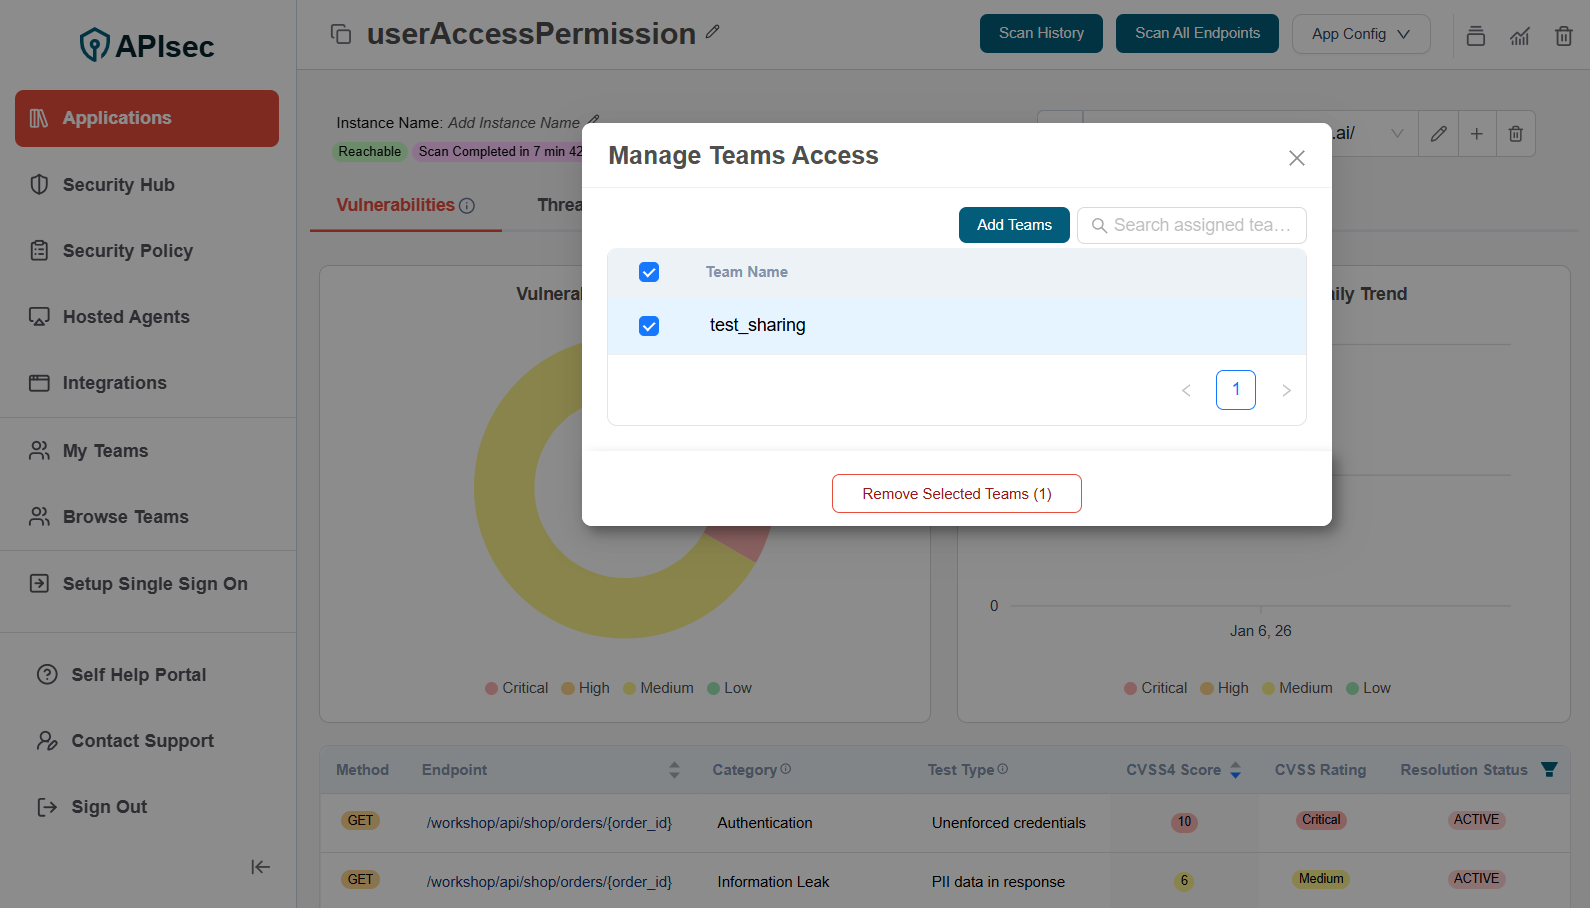Viewport: 1590px width, 908px height.
Task: Collapse the sidebar with the arrow icon
Action: pos(260,867)
